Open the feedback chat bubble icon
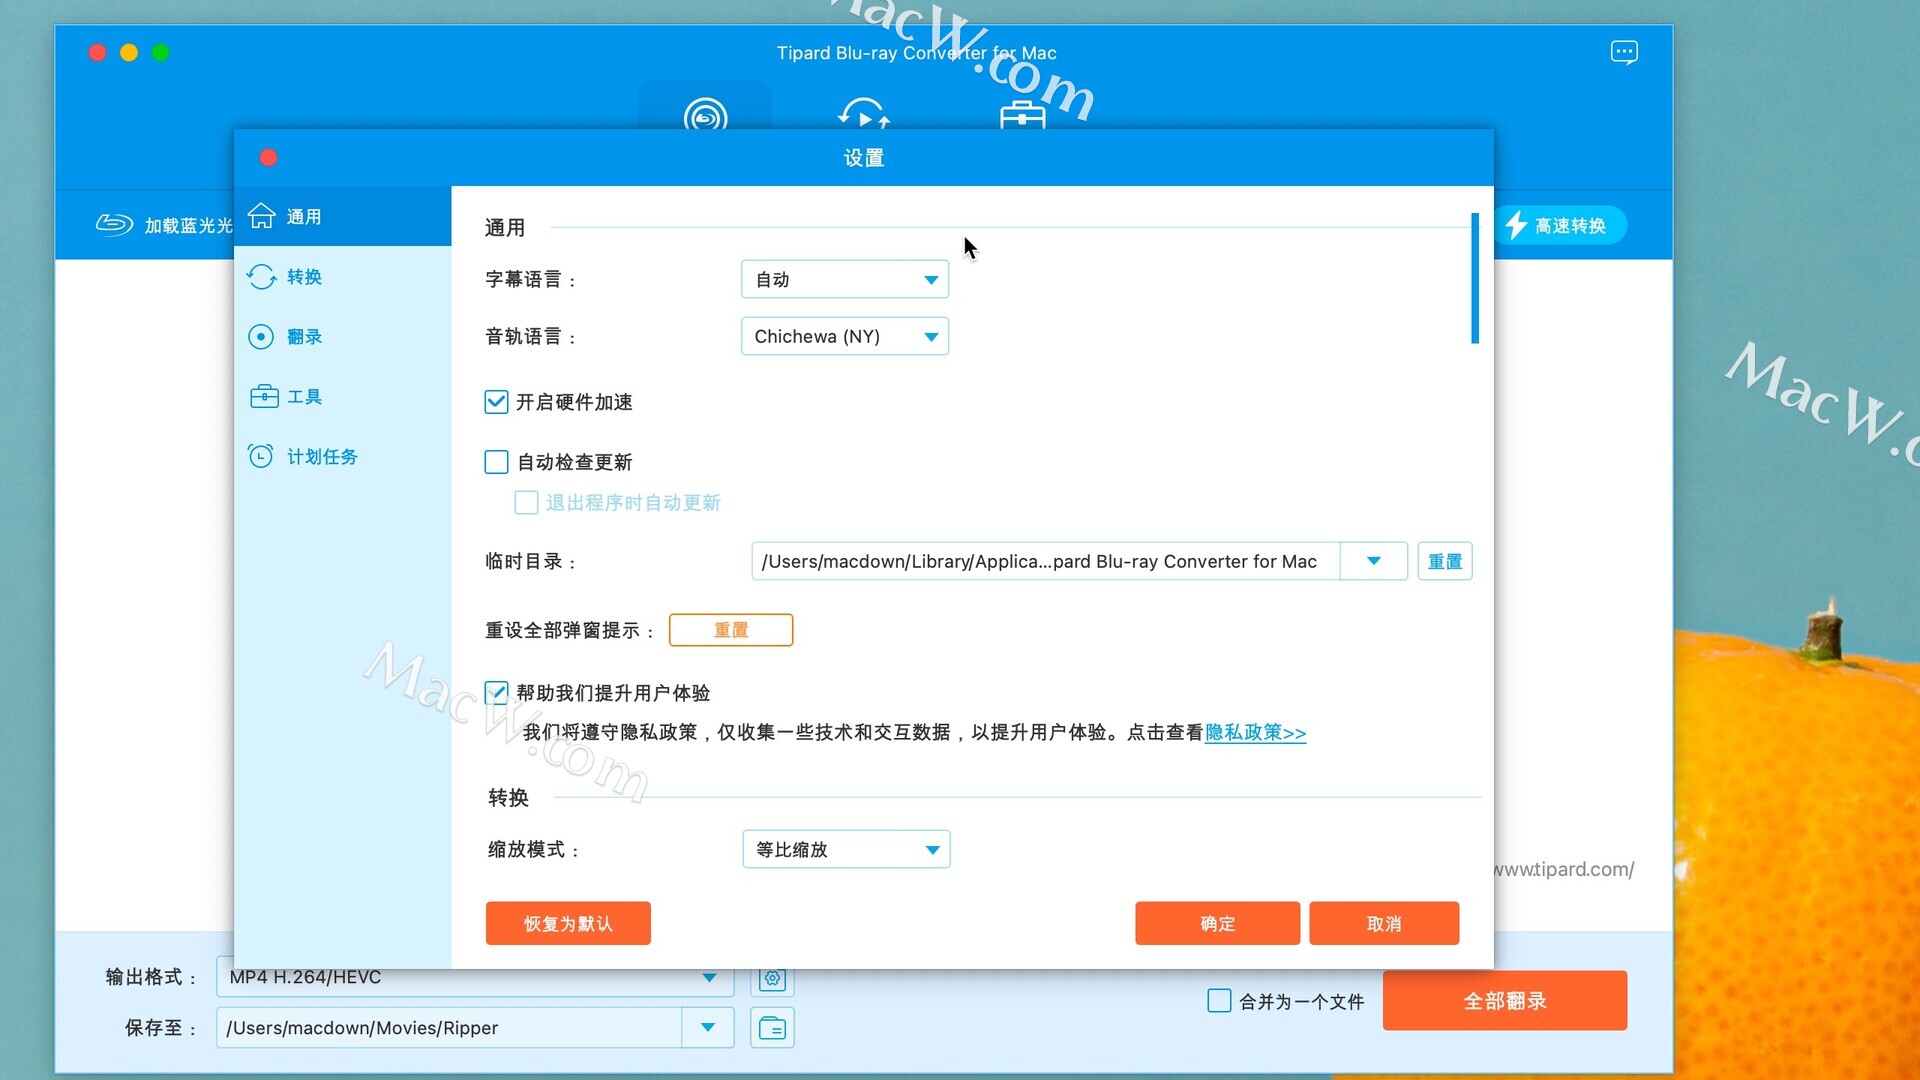 (x=1624, y=52)
